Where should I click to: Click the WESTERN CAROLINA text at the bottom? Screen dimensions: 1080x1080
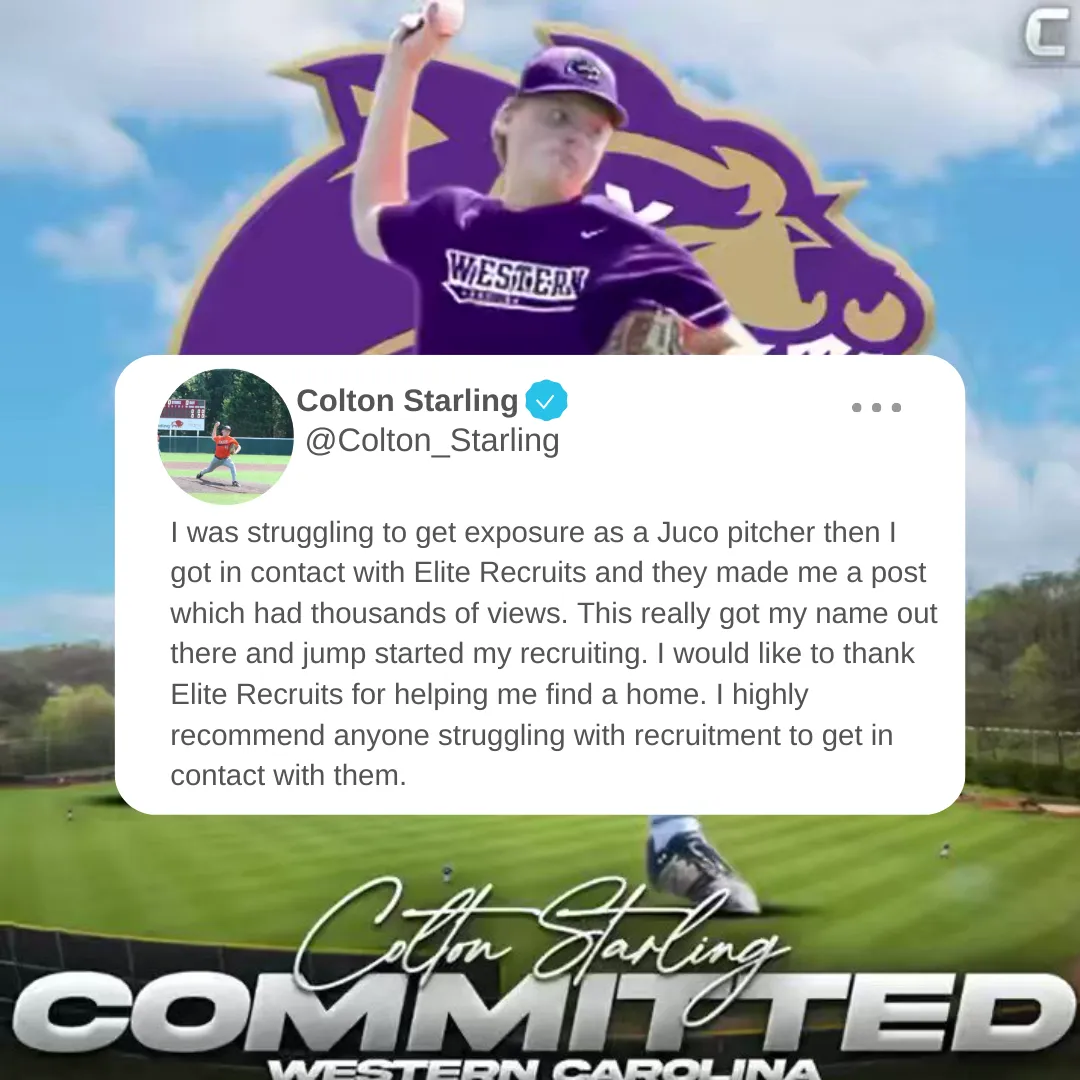[x=541, y=1068]
